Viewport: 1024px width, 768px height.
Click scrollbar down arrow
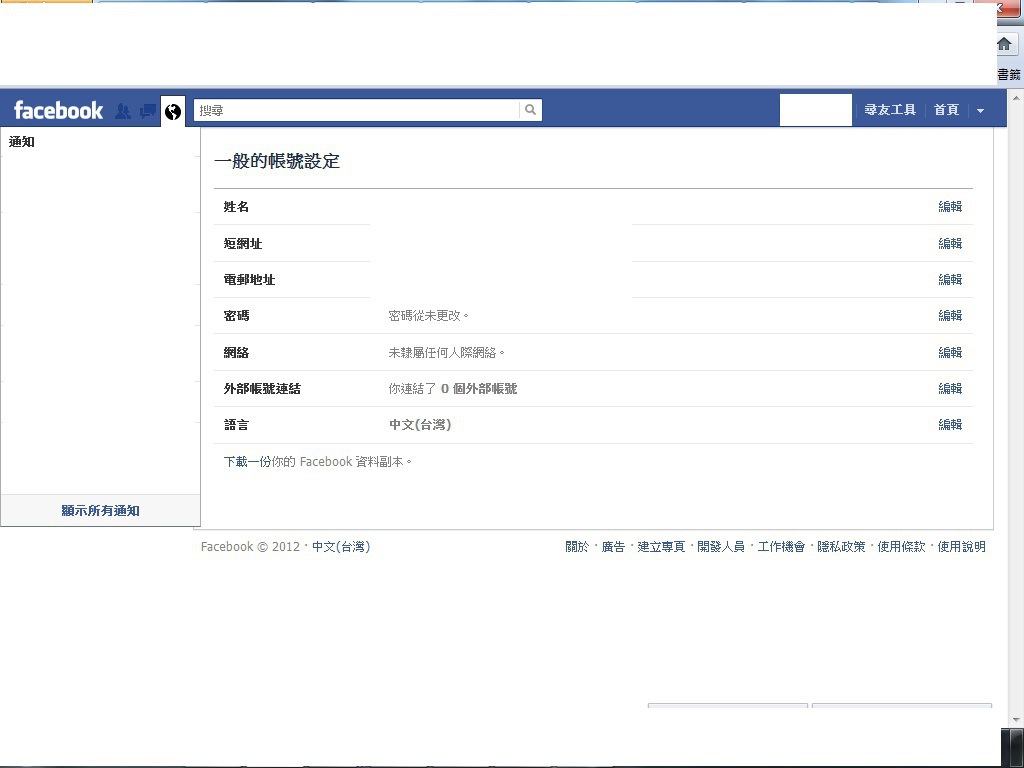1016,720
